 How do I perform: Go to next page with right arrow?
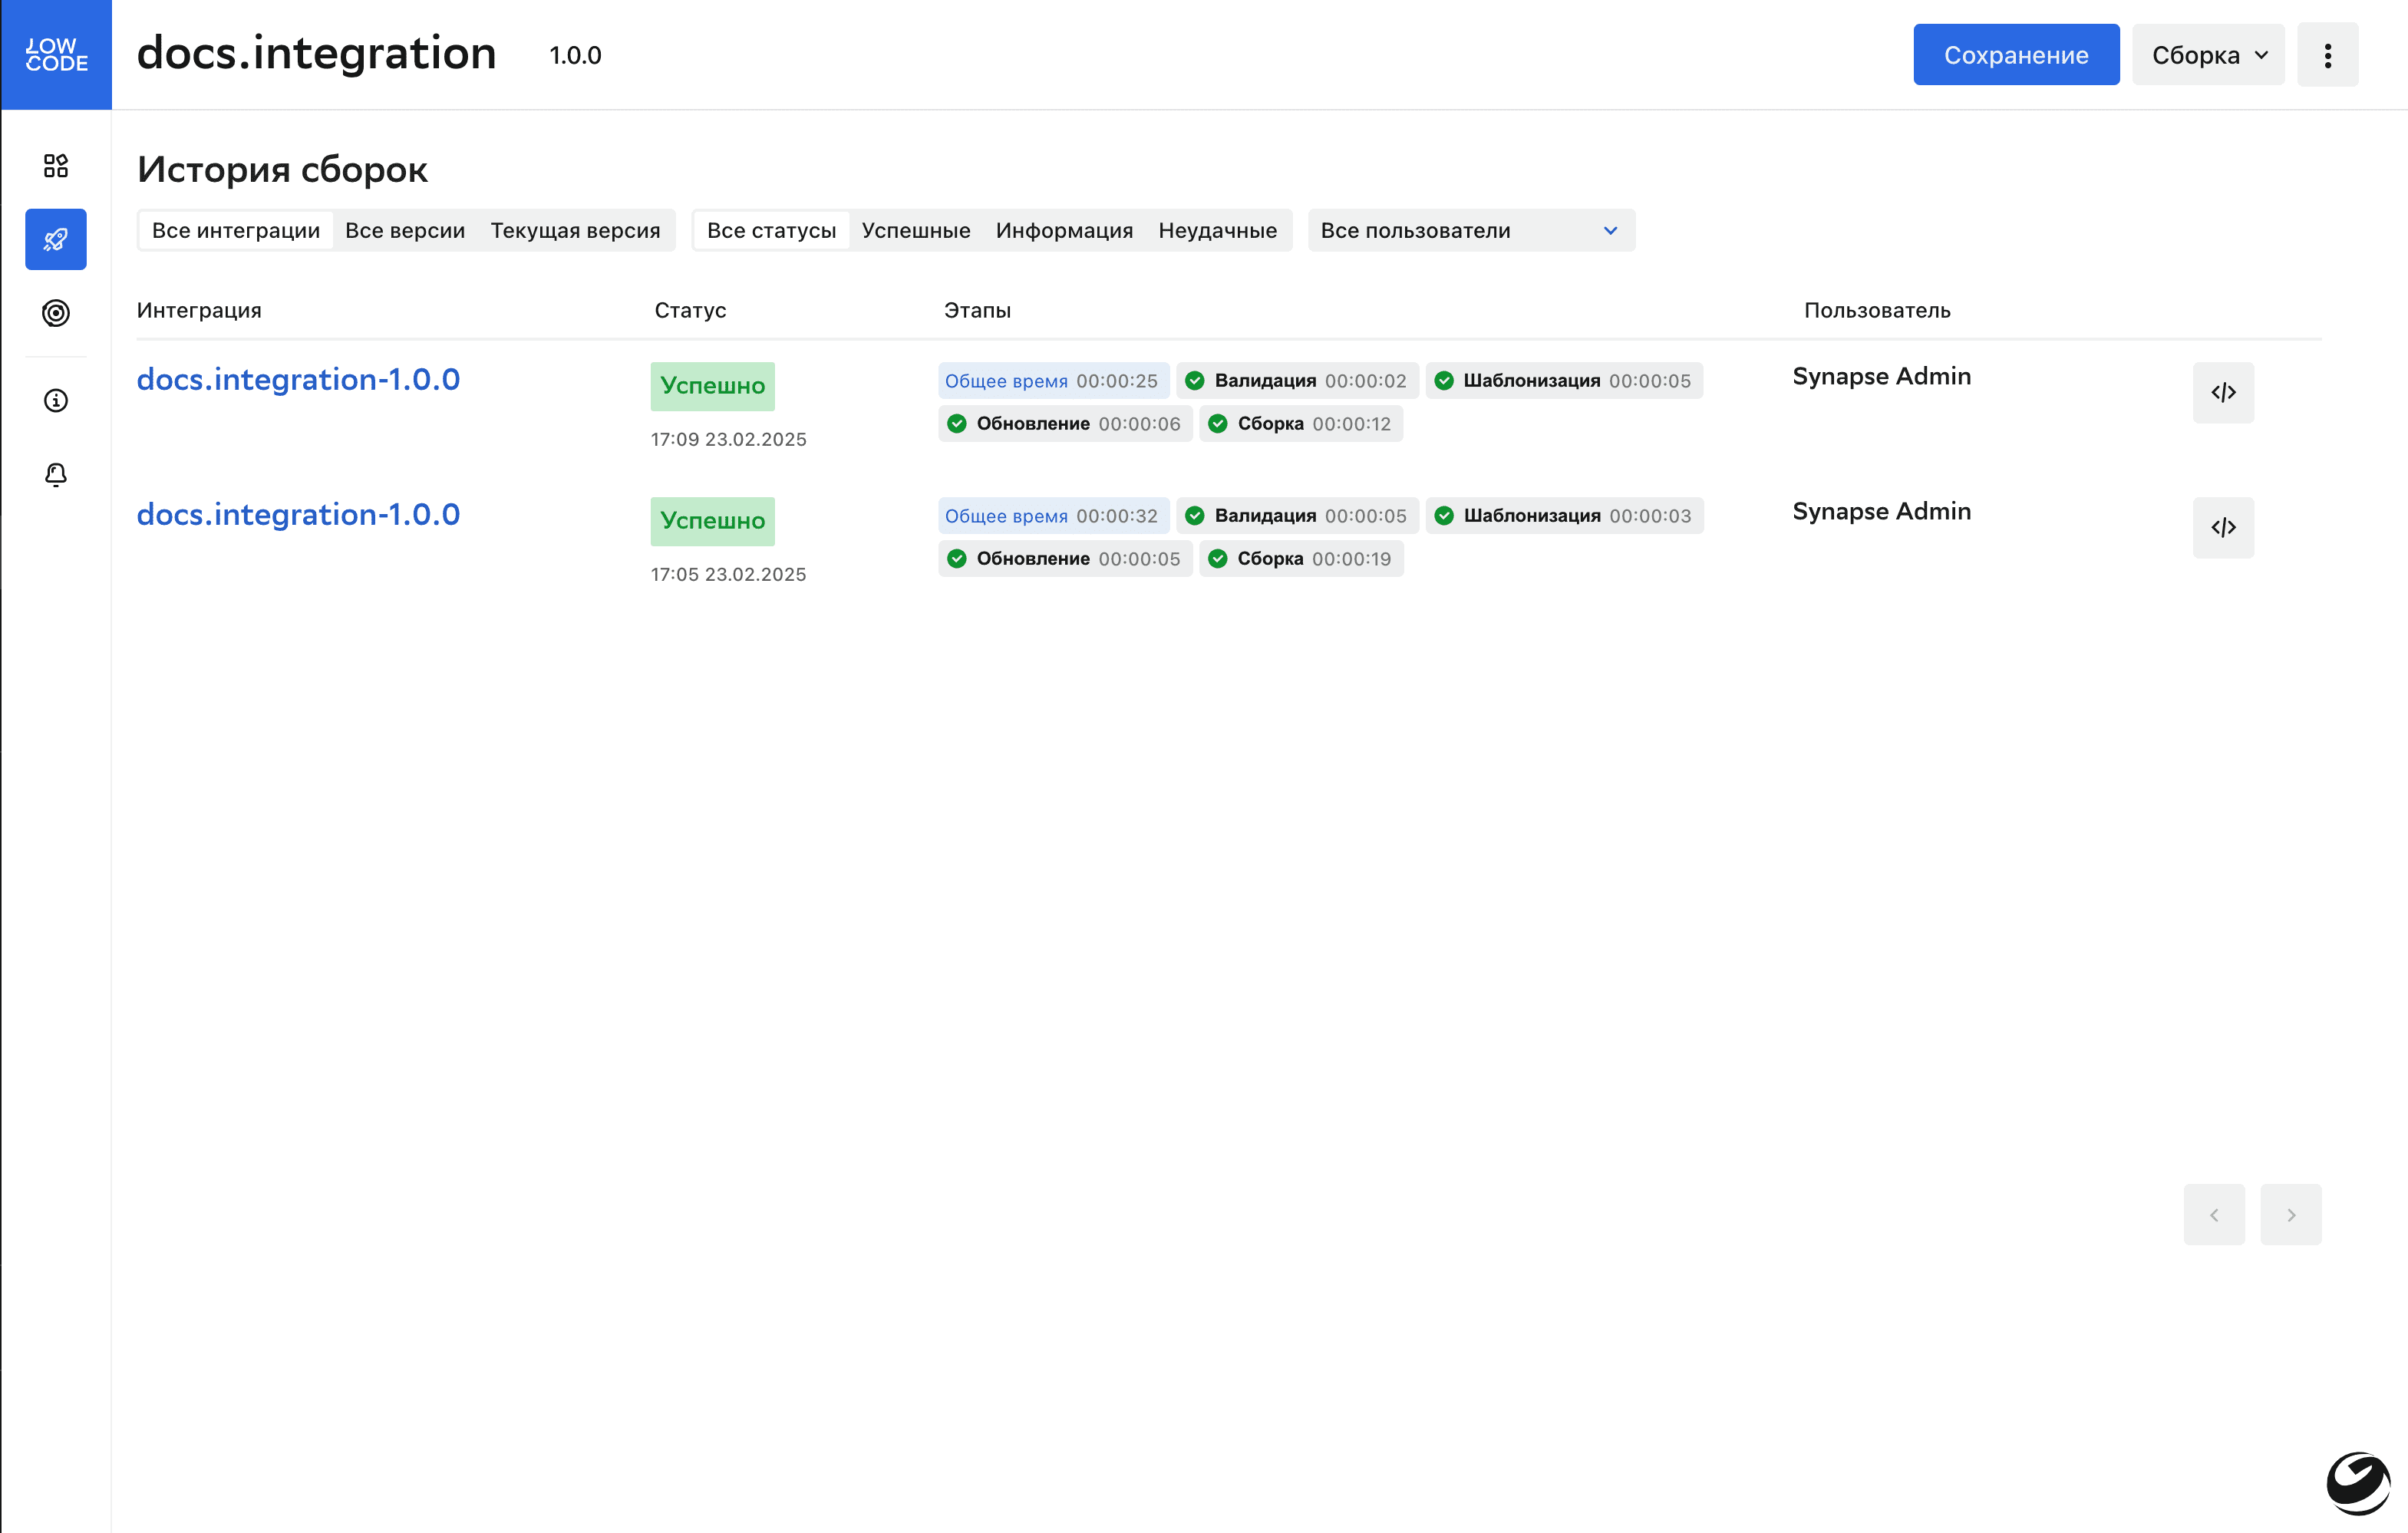[x=2291, y=1214]
